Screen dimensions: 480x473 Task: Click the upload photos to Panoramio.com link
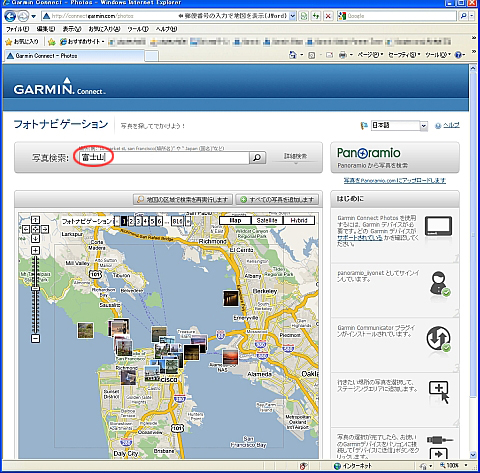pyautogui.click(x=395, y=180)
